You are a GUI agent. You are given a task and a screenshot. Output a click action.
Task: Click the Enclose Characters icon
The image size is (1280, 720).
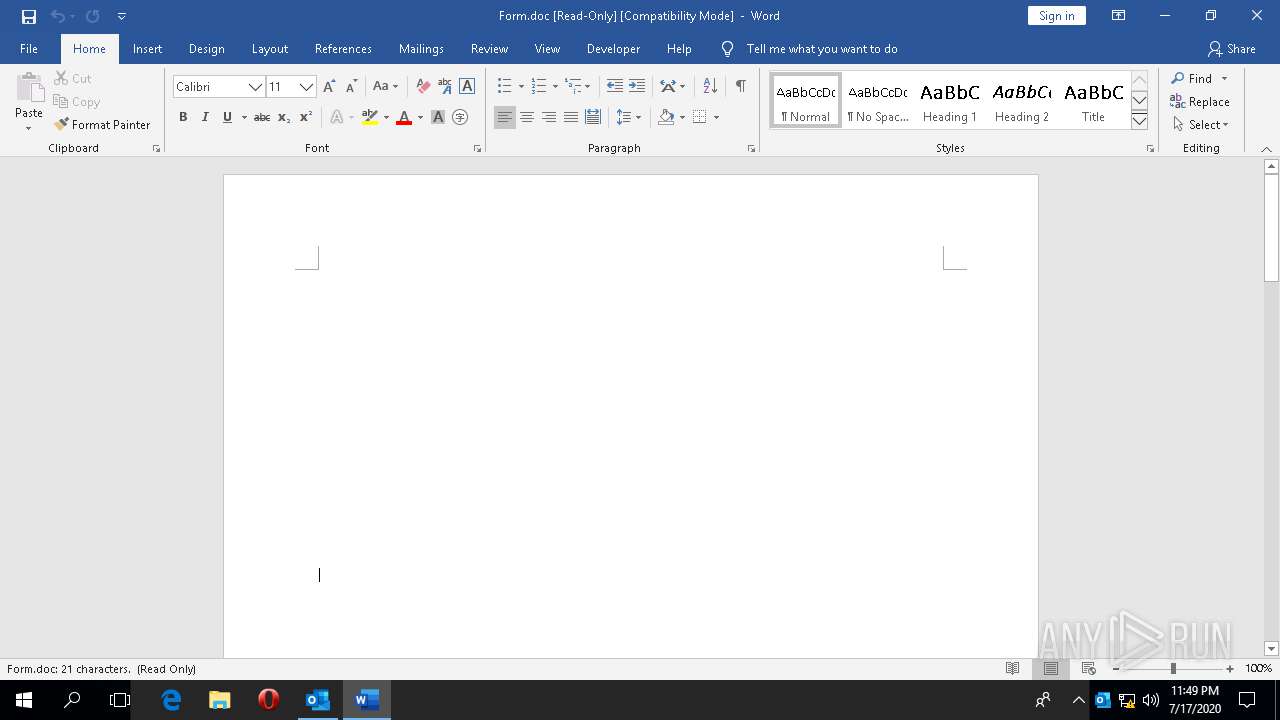tap(460, 117)
